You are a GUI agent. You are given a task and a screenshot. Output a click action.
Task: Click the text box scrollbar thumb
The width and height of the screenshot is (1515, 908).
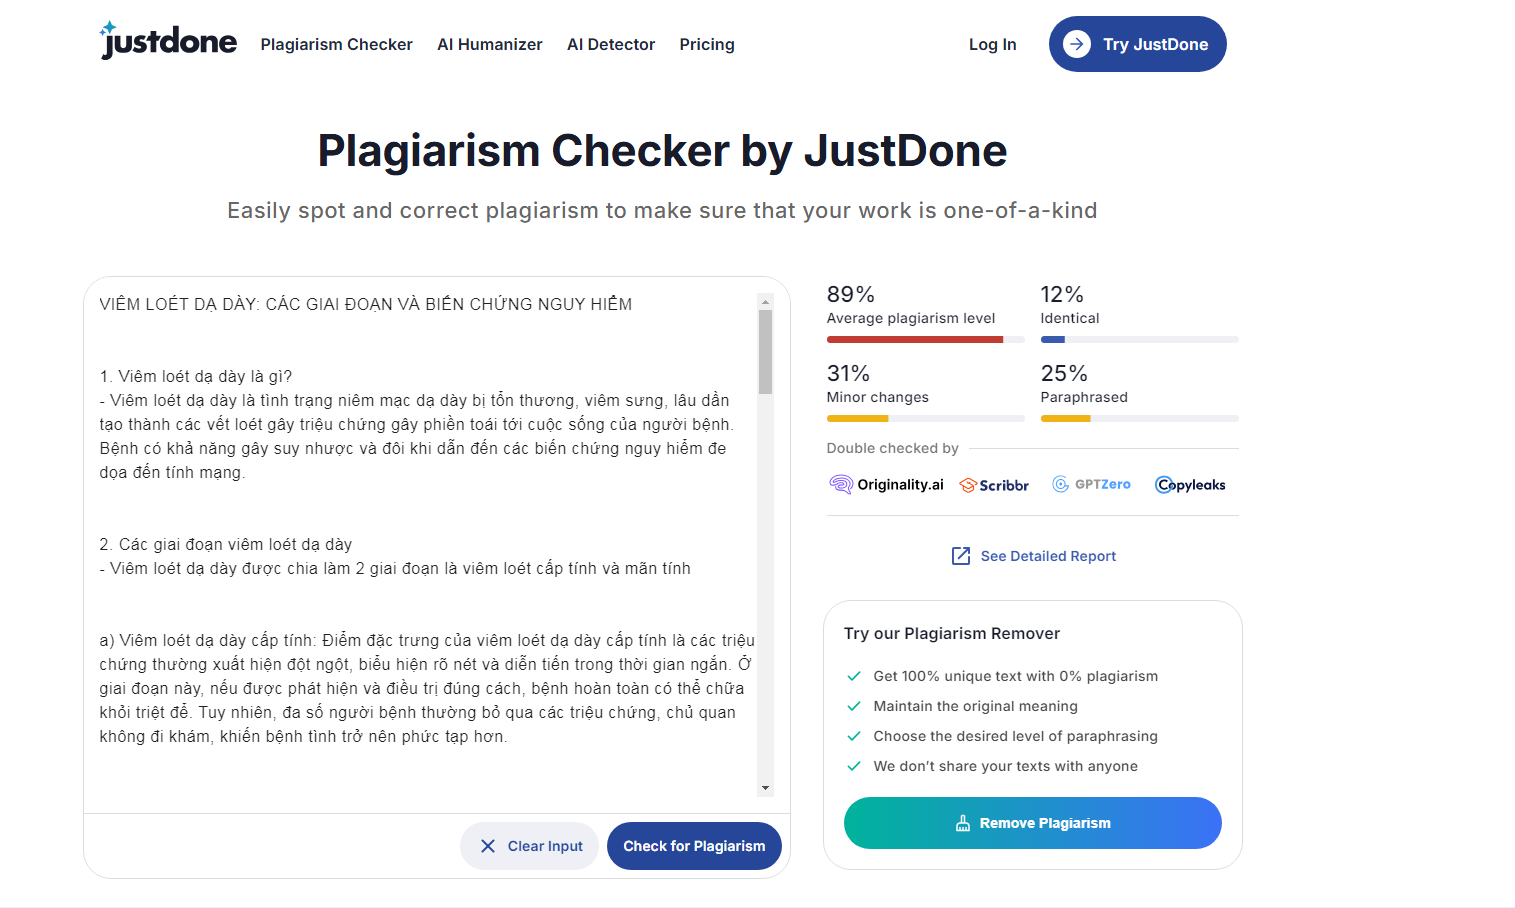tap(766, 352)
